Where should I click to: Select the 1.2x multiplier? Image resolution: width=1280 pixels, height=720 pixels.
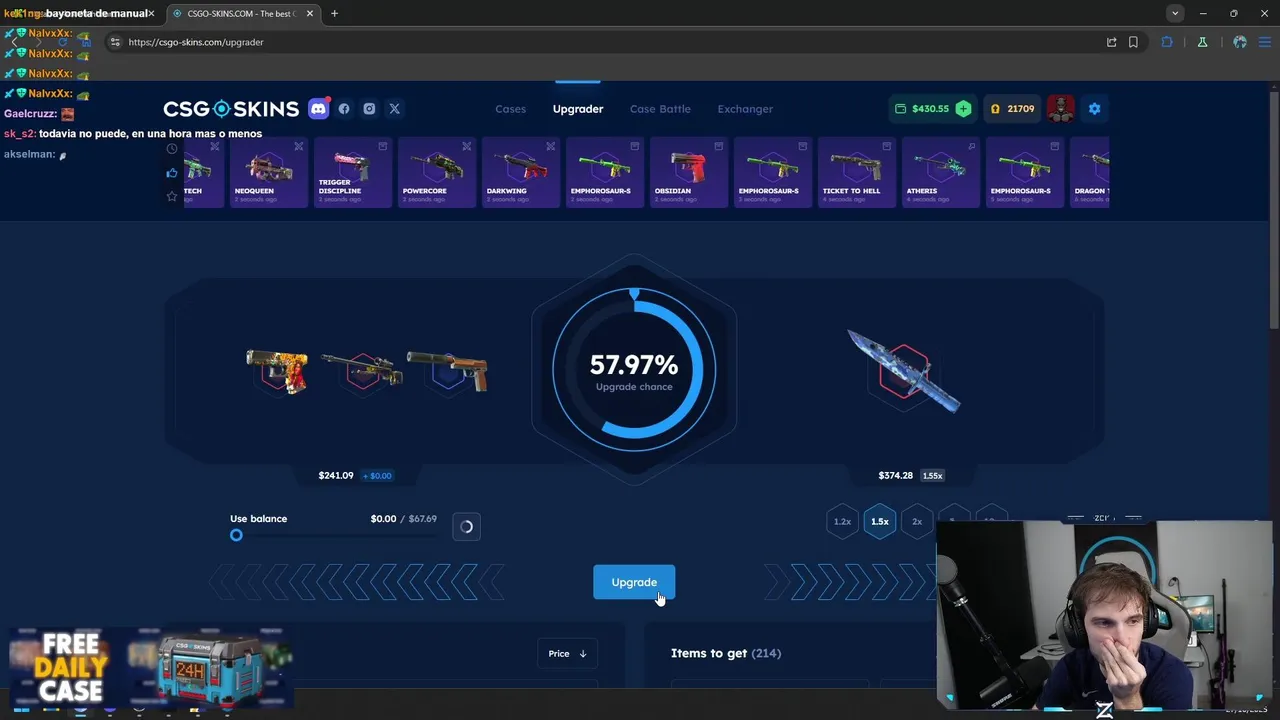842,521
